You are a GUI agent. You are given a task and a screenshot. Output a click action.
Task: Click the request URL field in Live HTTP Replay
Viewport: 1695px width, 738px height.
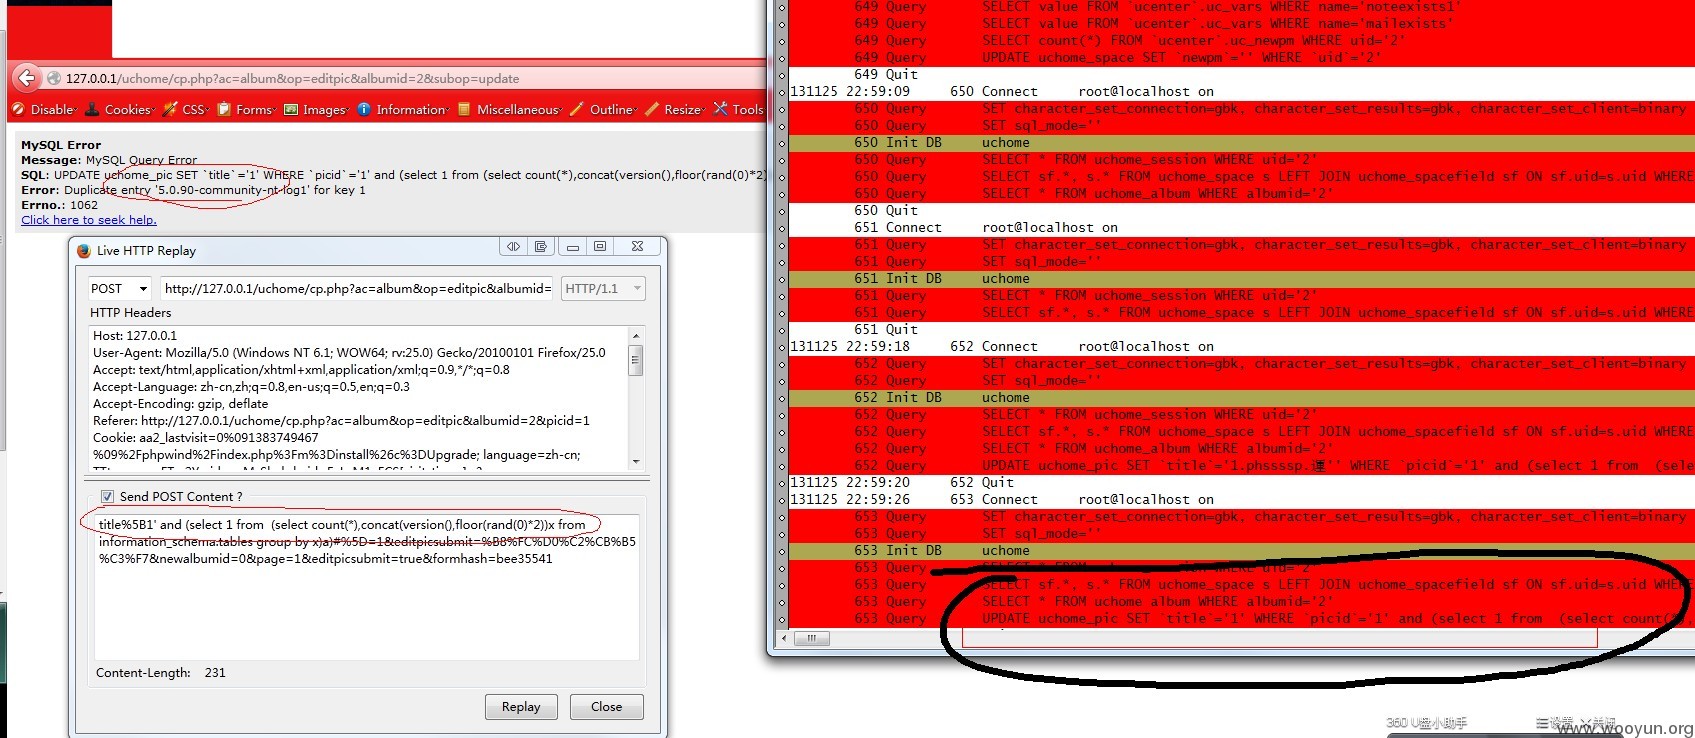(x=356, y=289)
